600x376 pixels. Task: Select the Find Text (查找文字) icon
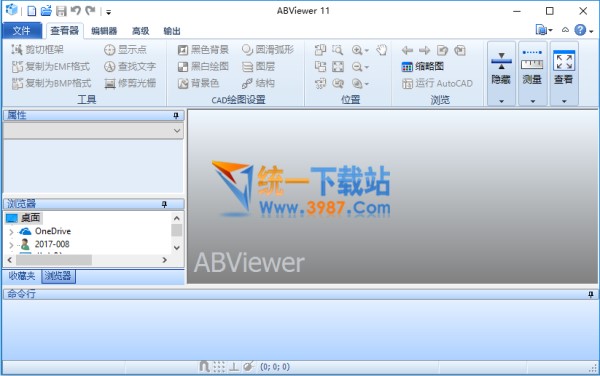109,67
